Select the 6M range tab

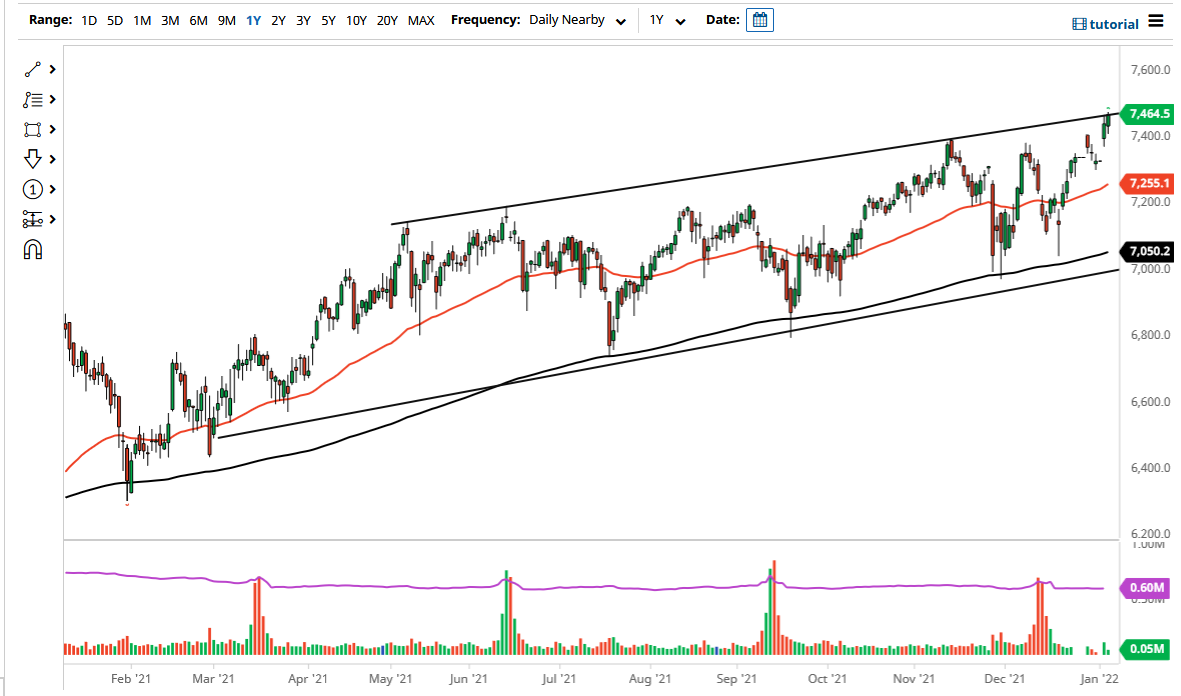(x=198, y=19)
